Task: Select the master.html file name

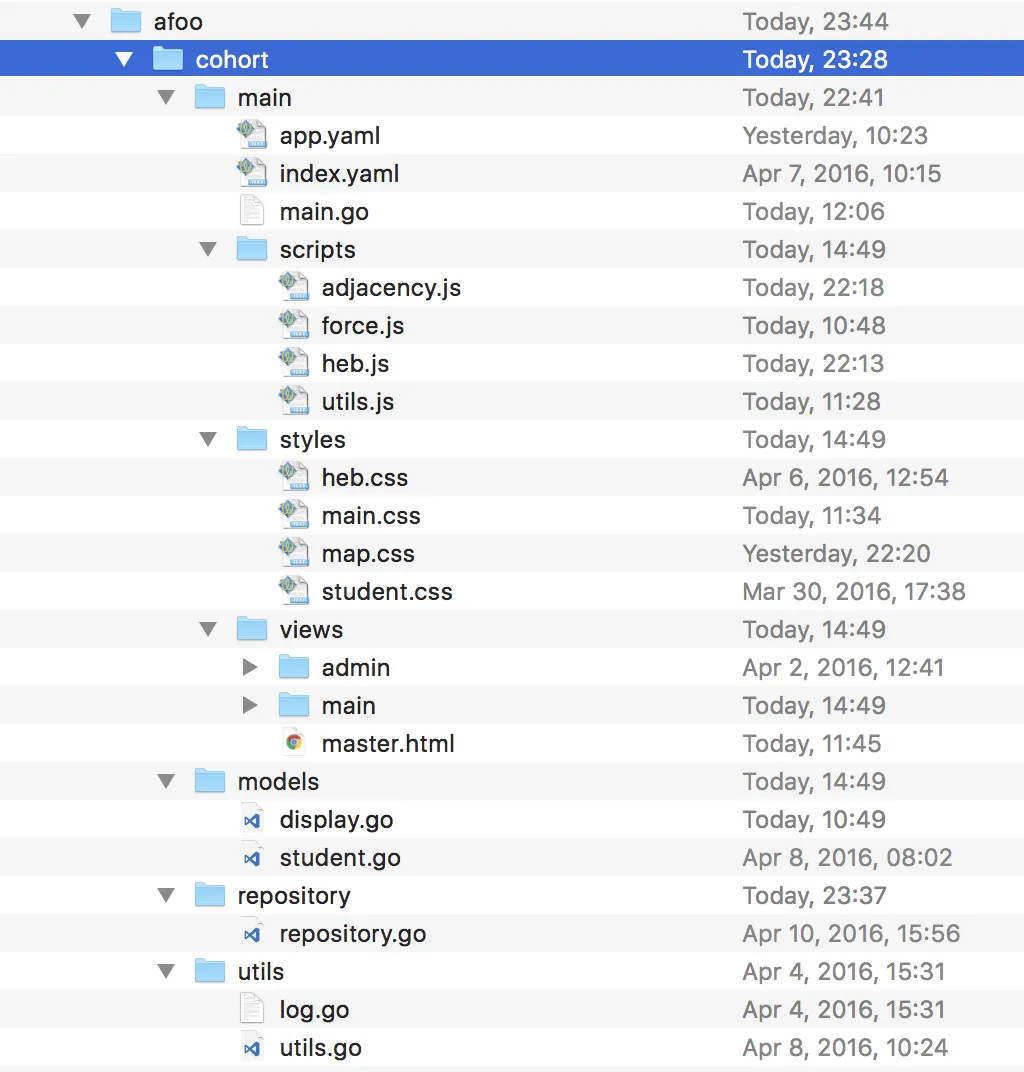Action: pyautogui.click(x=388, y=744)
